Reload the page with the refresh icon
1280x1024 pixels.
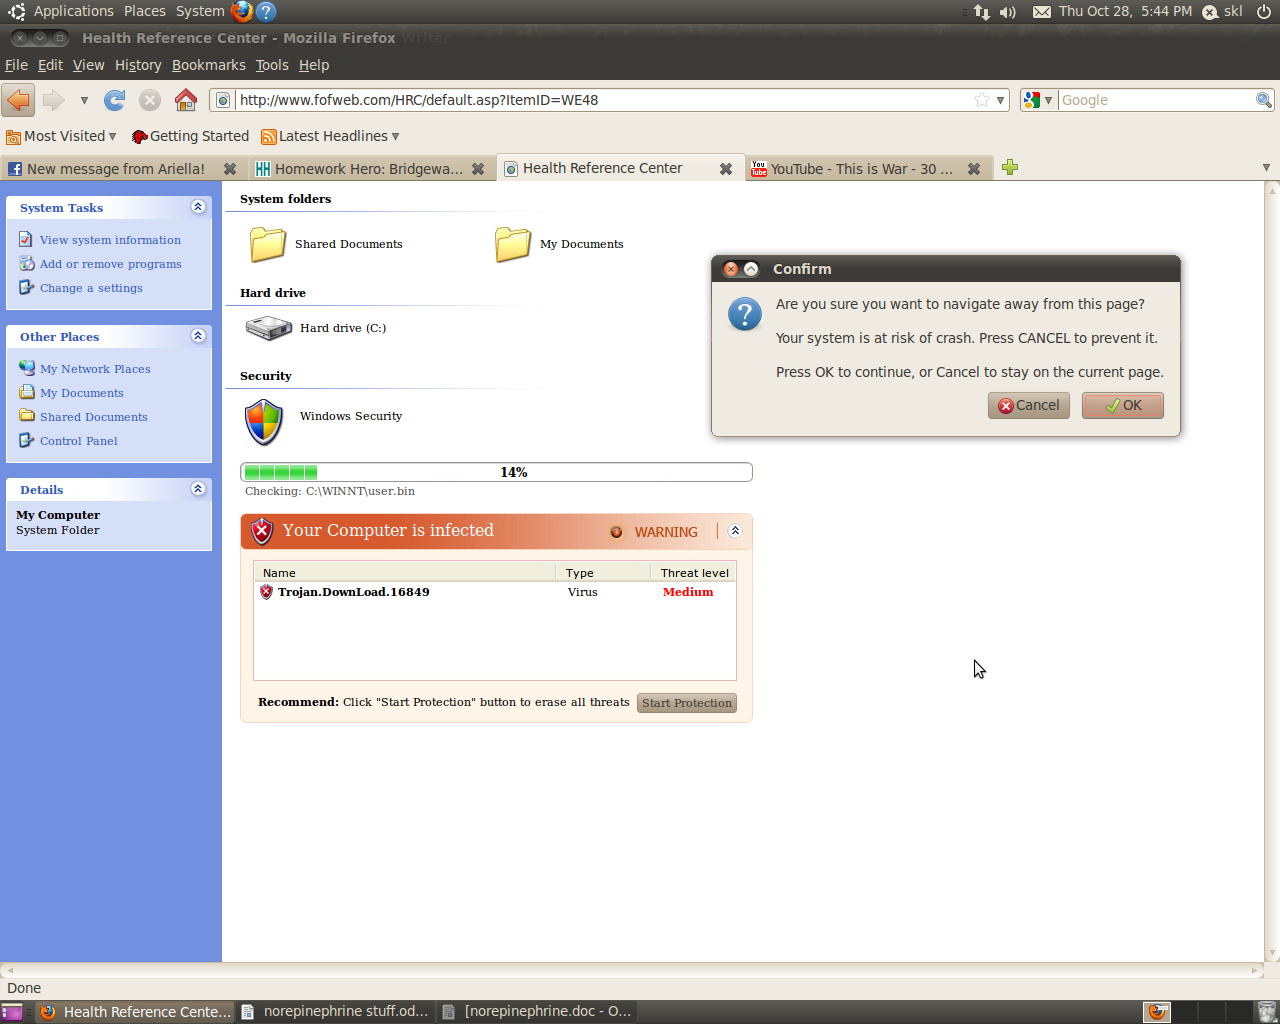pyautogui.click(x=115, y=100)
